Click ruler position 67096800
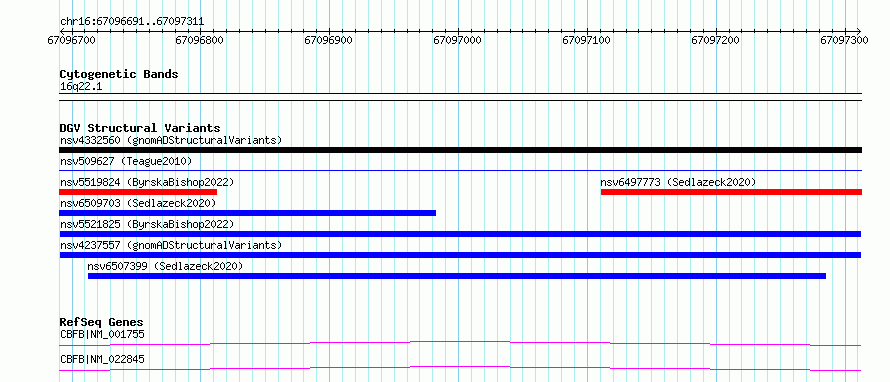890x382 pixels. [200, 40]
